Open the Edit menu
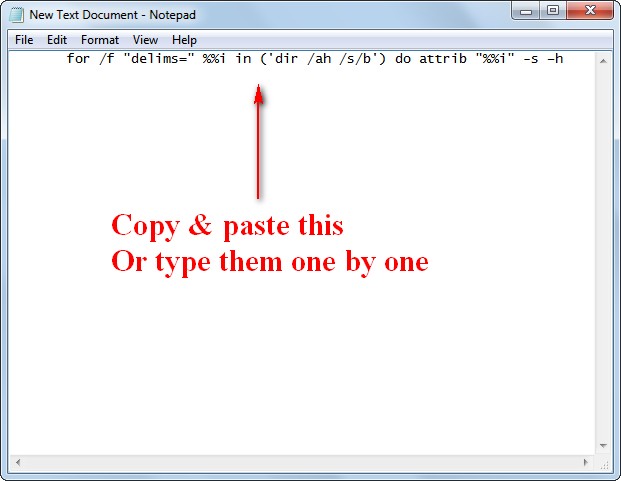Image resolution: width=621 pixels, height=481 pixels. click(57, 40)
